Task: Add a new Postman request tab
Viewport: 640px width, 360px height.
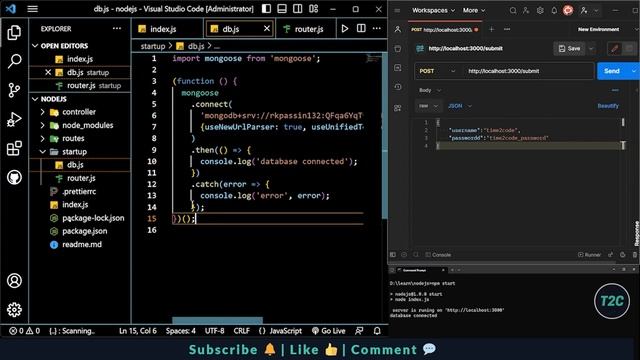Action: tap(491, 29)
